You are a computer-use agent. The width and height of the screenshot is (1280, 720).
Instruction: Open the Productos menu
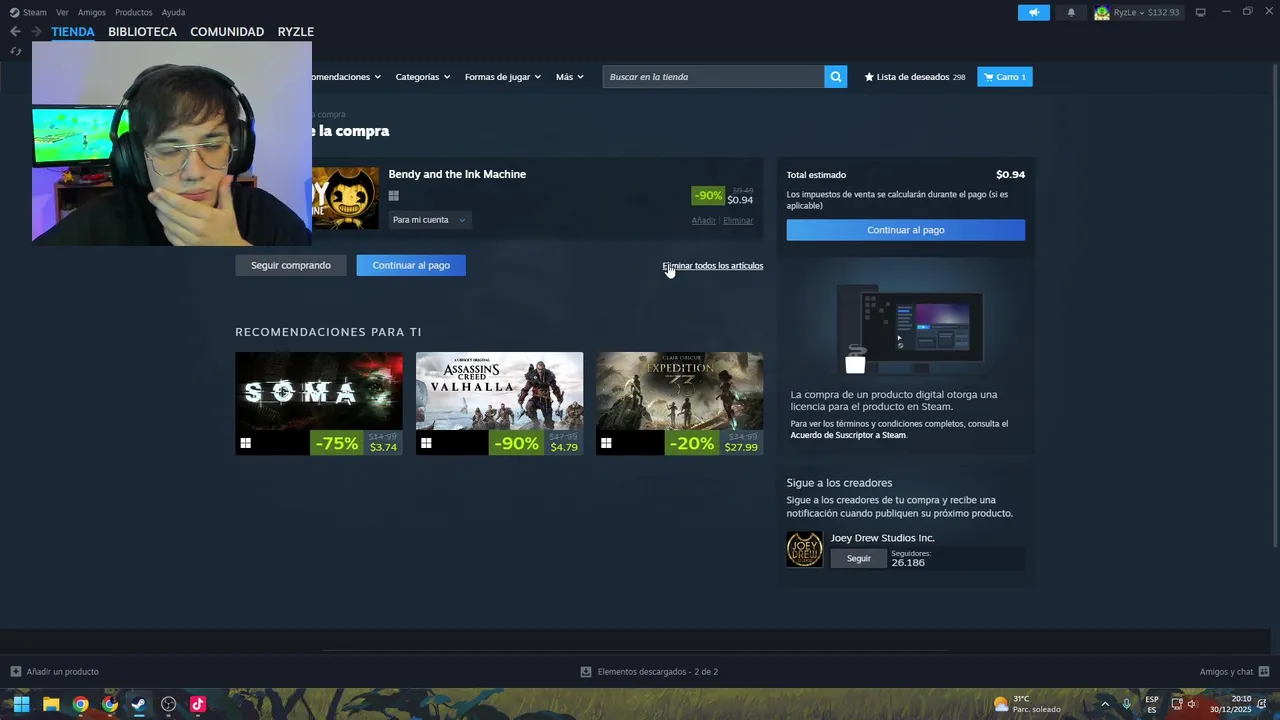pyautogui.click(x=133, y=12)
